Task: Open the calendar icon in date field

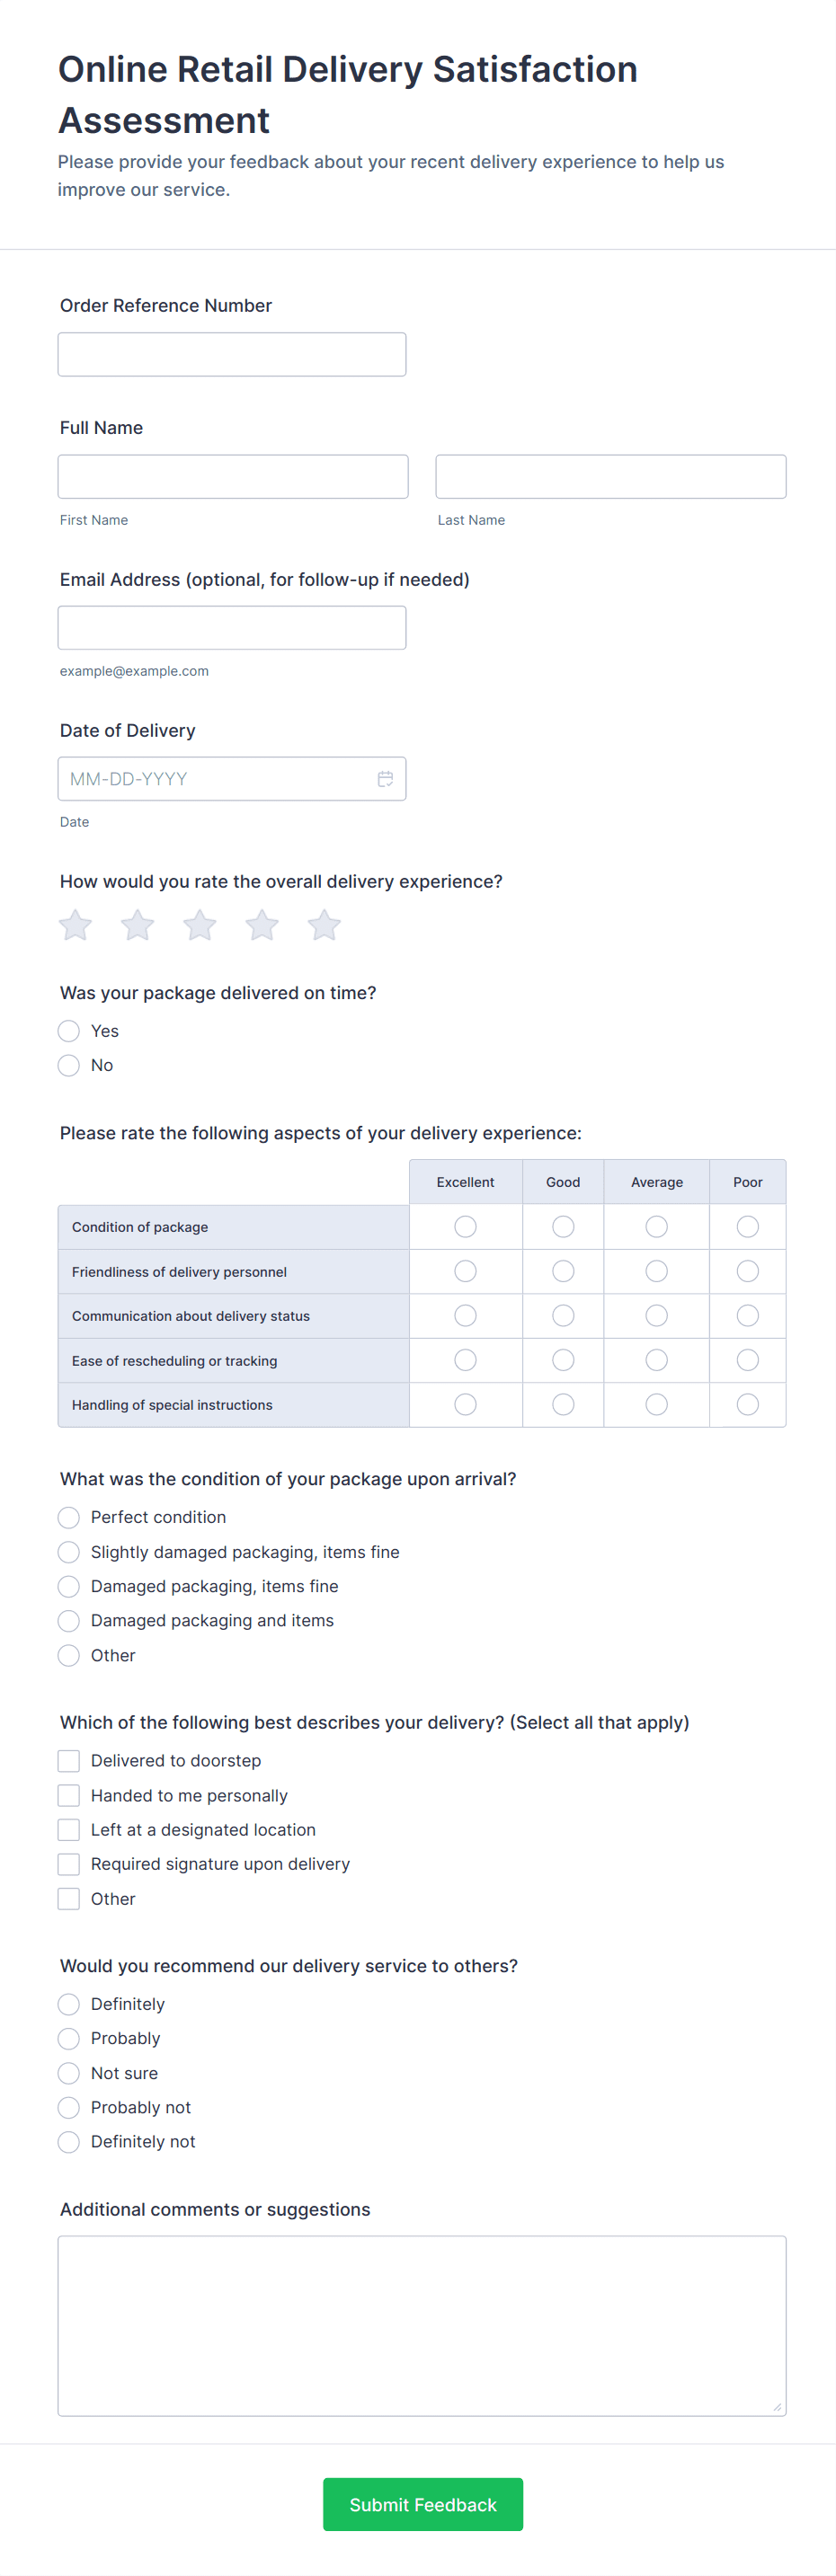Action: point(385,779)
